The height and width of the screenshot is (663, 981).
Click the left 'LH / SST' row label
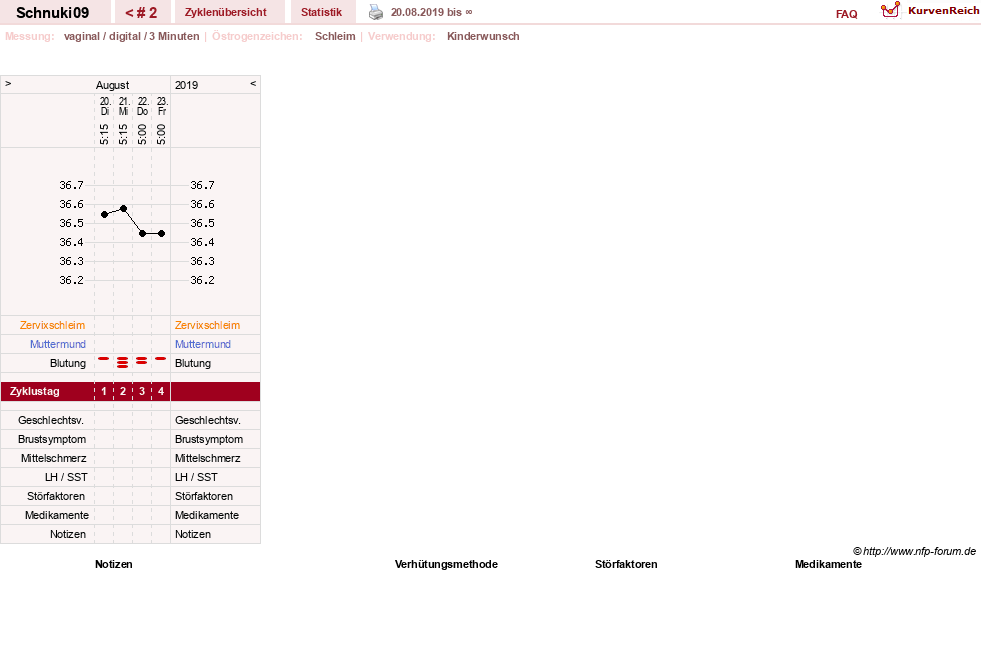(66, 477)
